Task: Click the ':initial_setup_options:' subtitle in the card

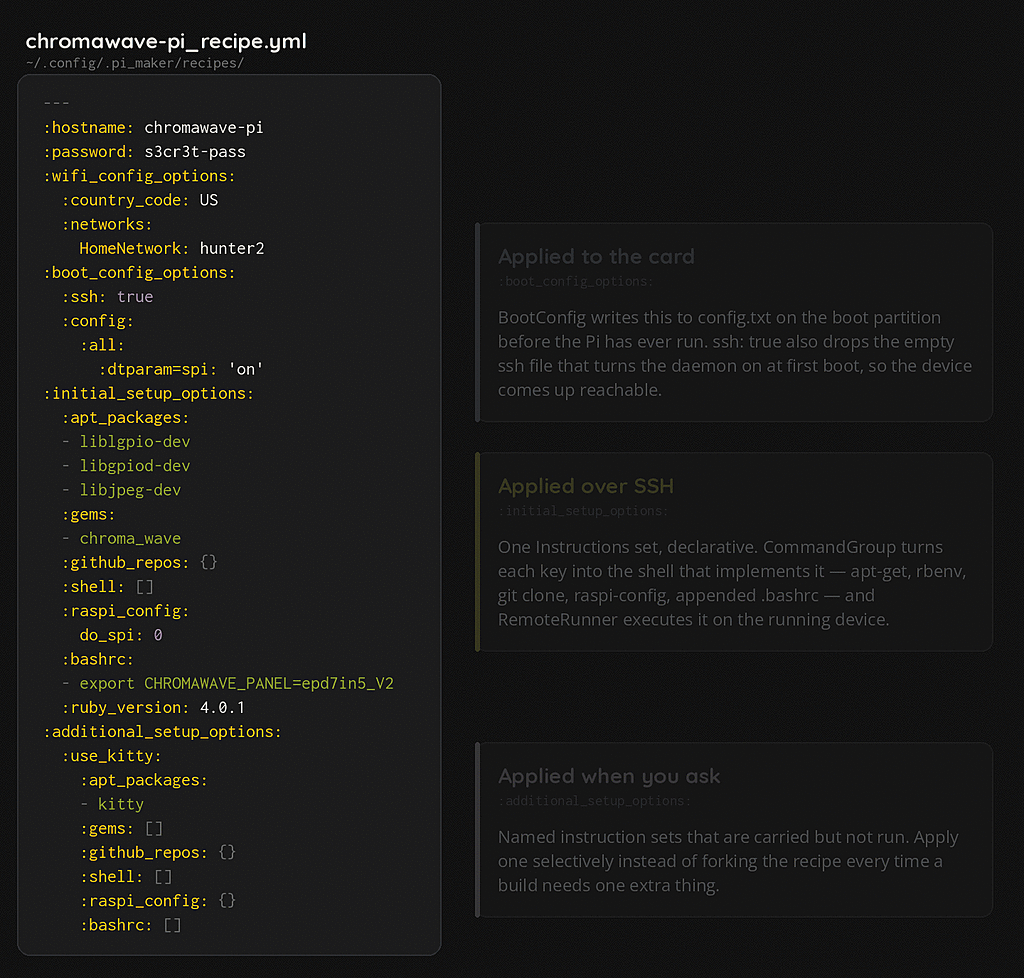Action: [583, 511]
